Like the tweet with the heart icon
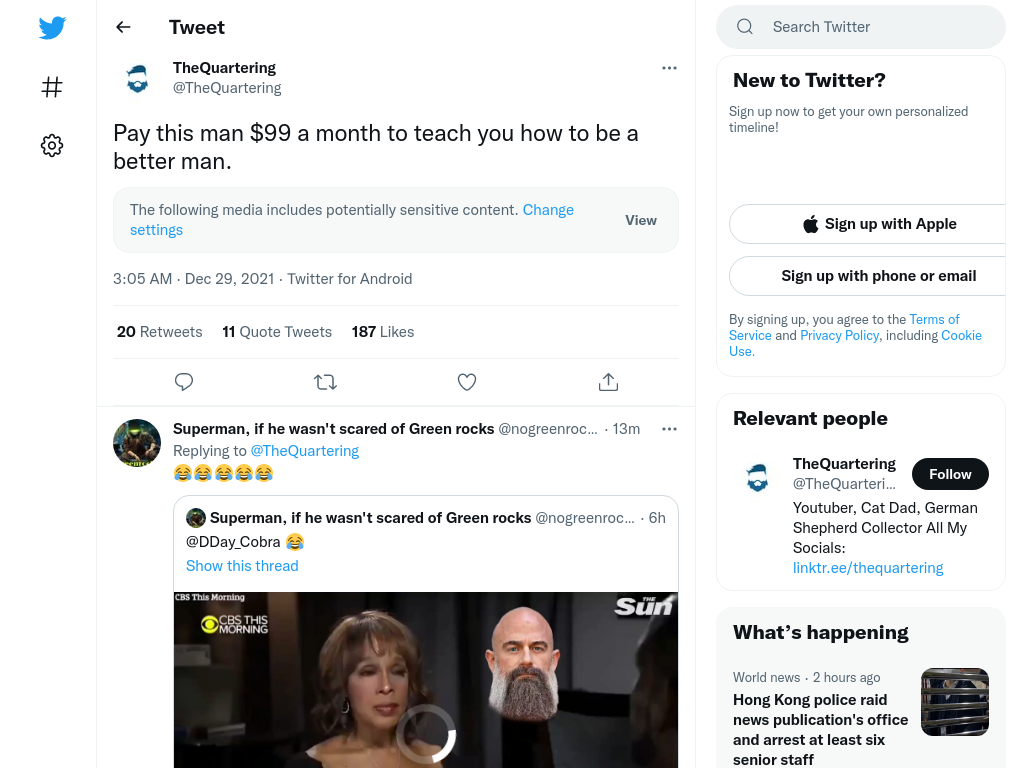The image size is (1024, 768). click(467, 382)
